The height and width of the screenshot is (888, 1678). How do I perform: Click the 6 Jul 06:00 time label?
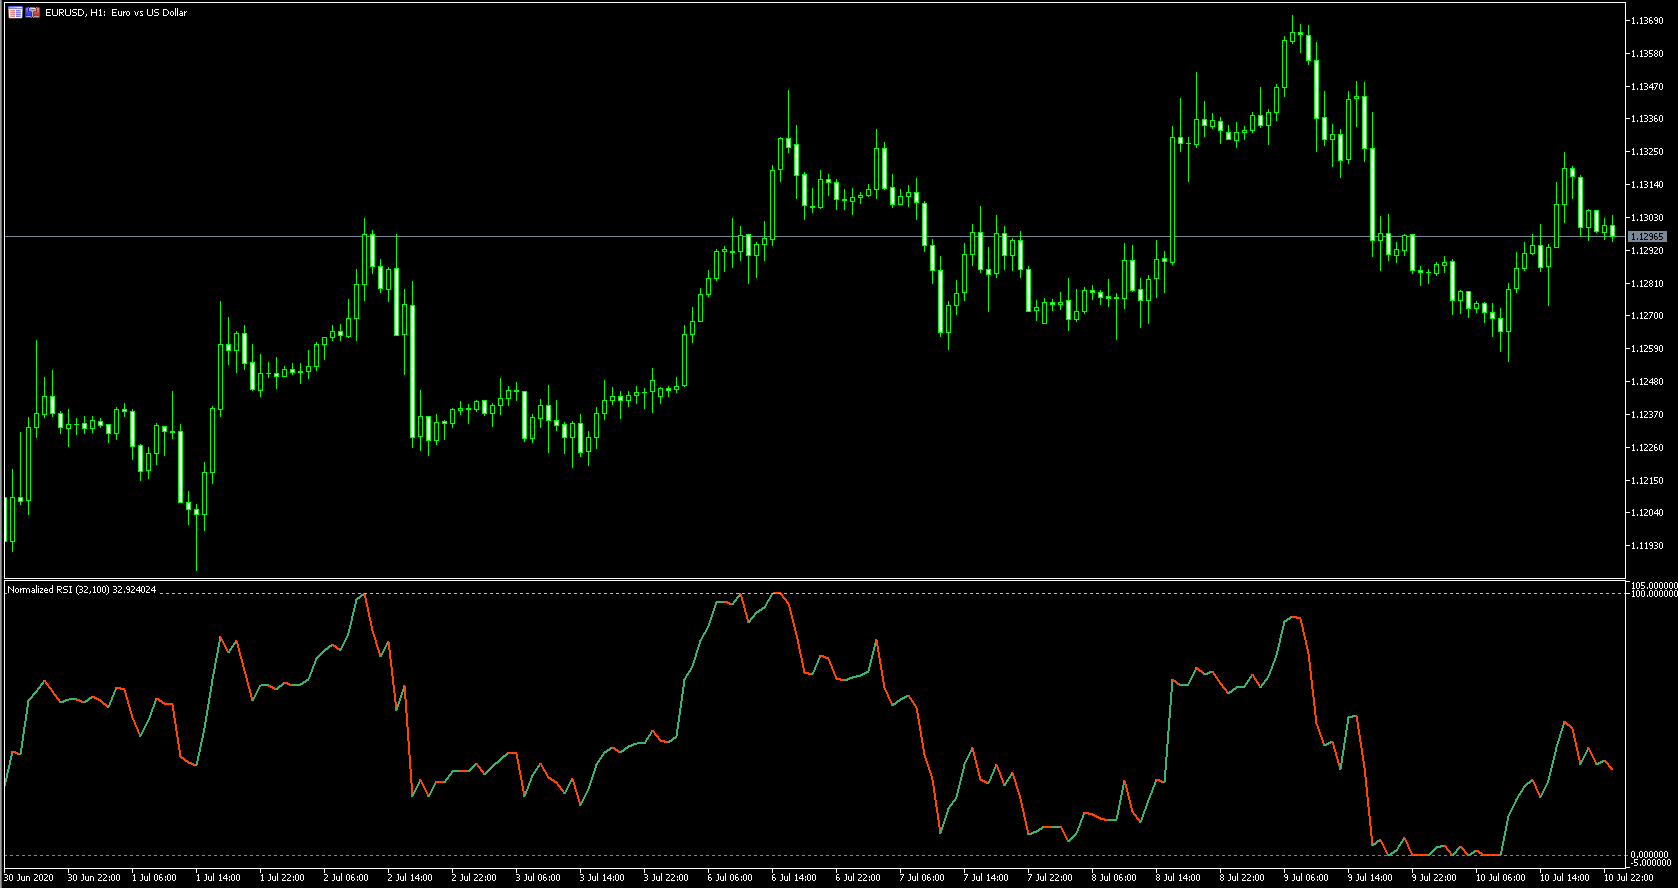pyautogui.click(x=730, y=878)
